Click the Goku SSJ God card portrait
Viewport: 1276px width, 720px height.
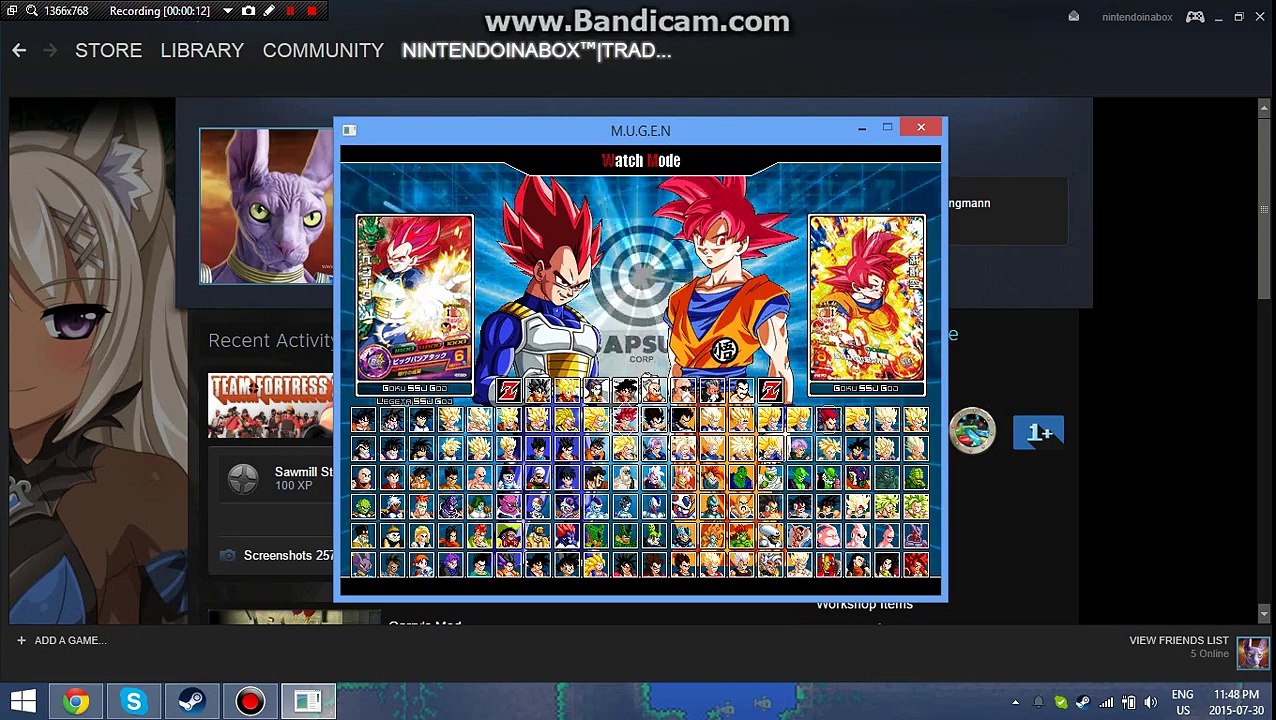click(866, 298)
